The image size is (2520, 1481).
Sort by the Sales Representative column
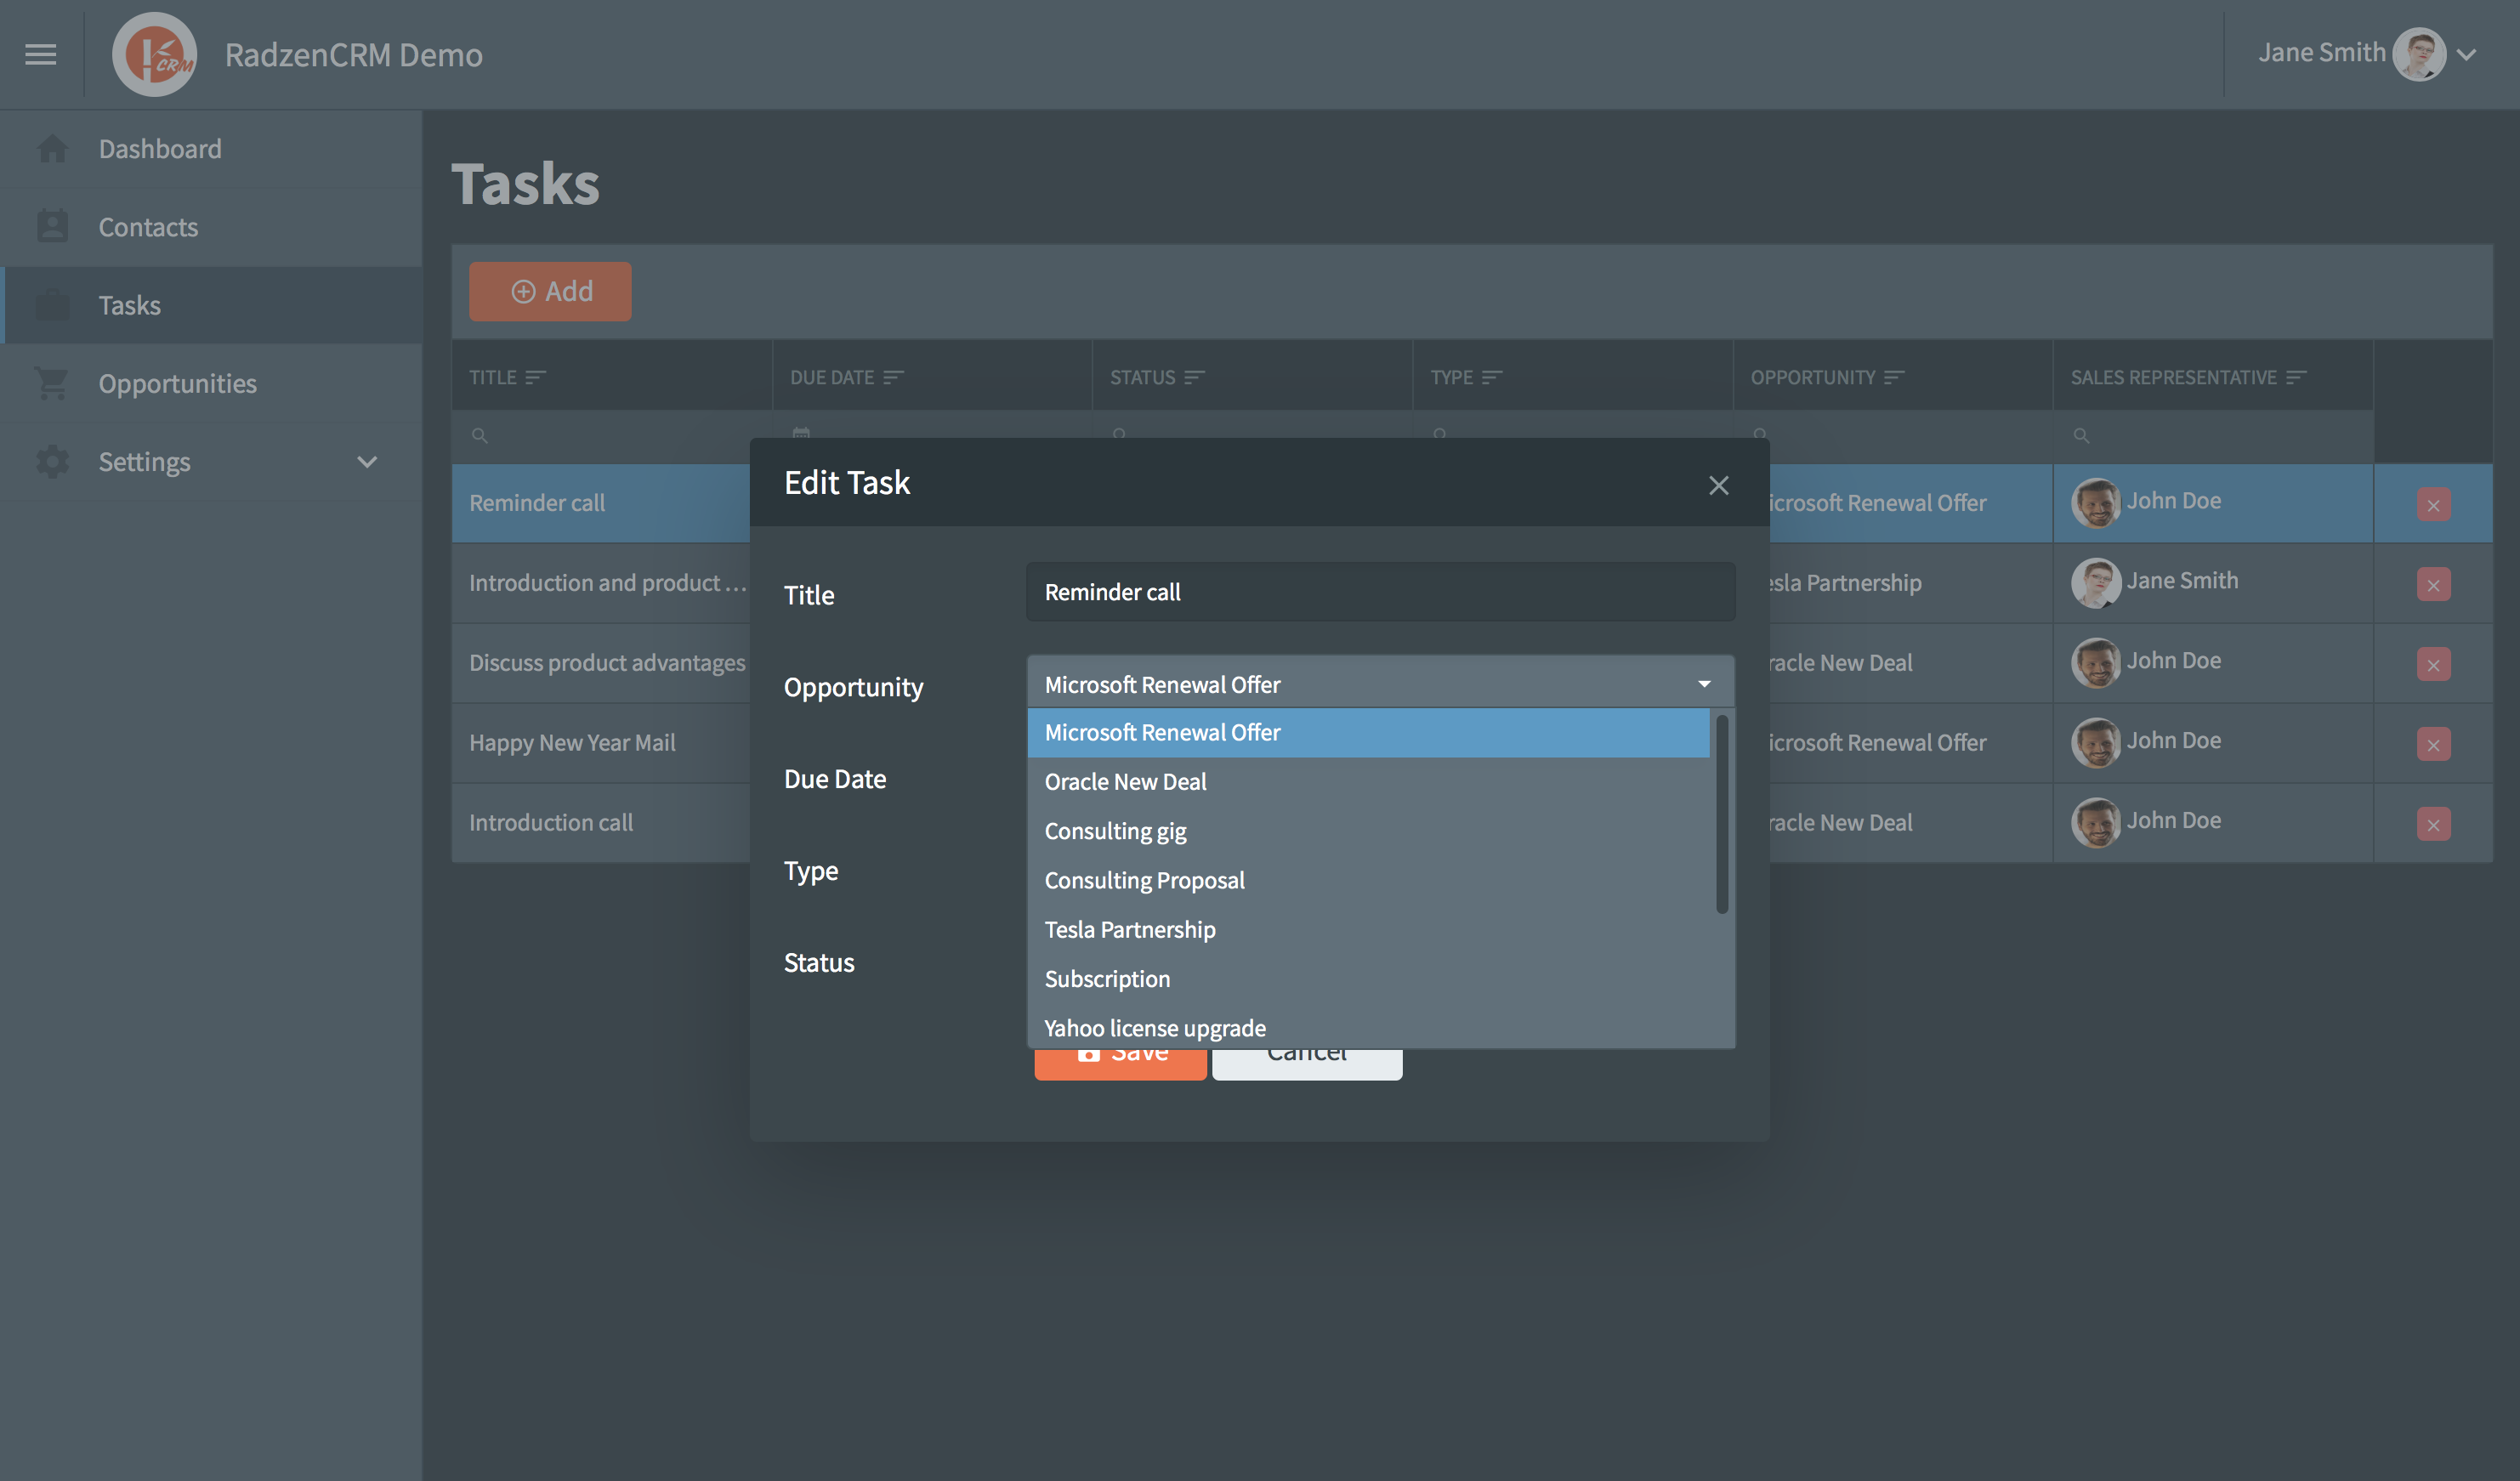(x=2296, y=377)
